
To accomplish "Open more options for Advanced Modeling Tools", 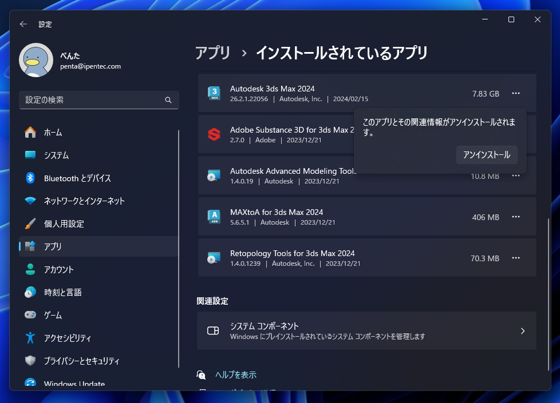I will (516, 176).
